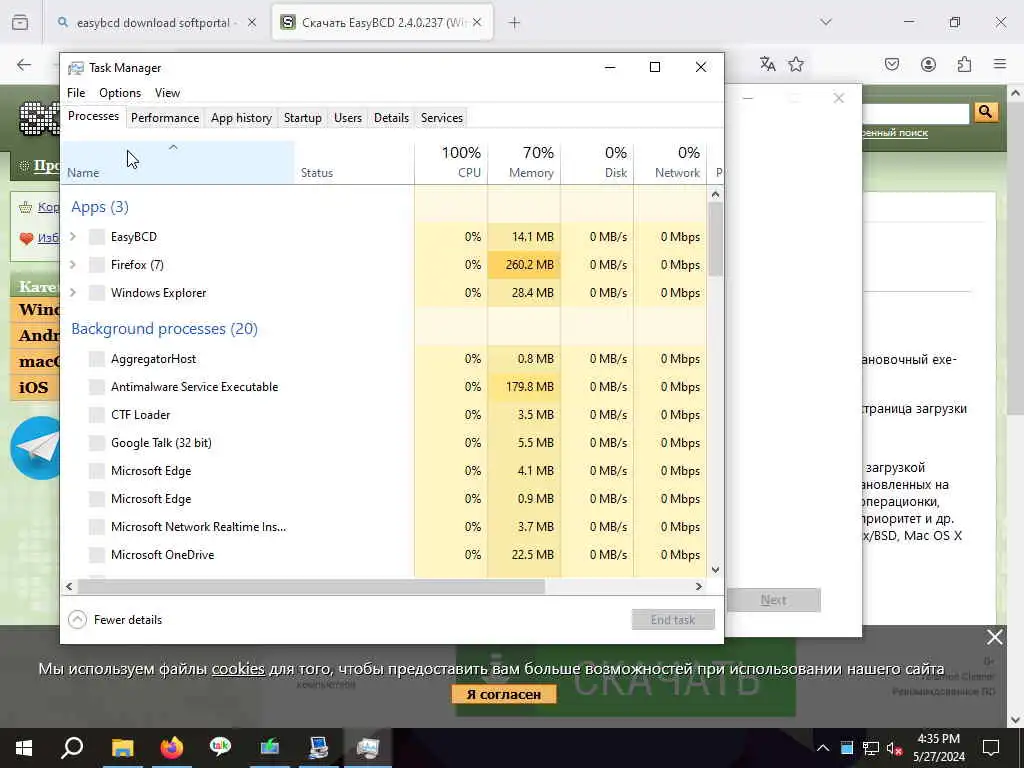Open the notification center icon

[x=991, y=748]
